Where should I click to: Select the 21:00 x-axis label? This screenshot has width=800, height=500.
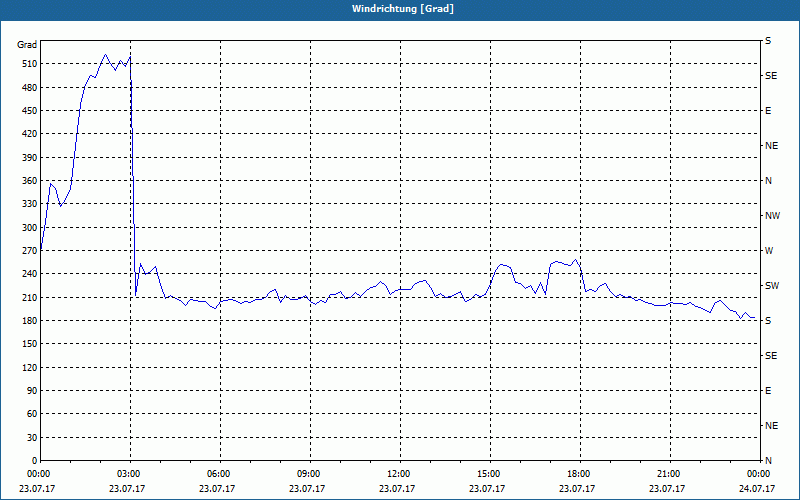(670, 474)
